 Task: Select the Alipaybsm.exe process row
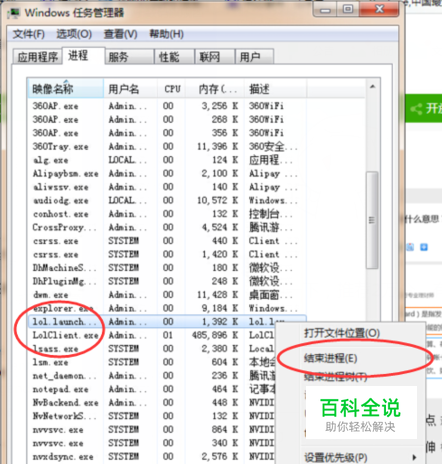(167, 173)
